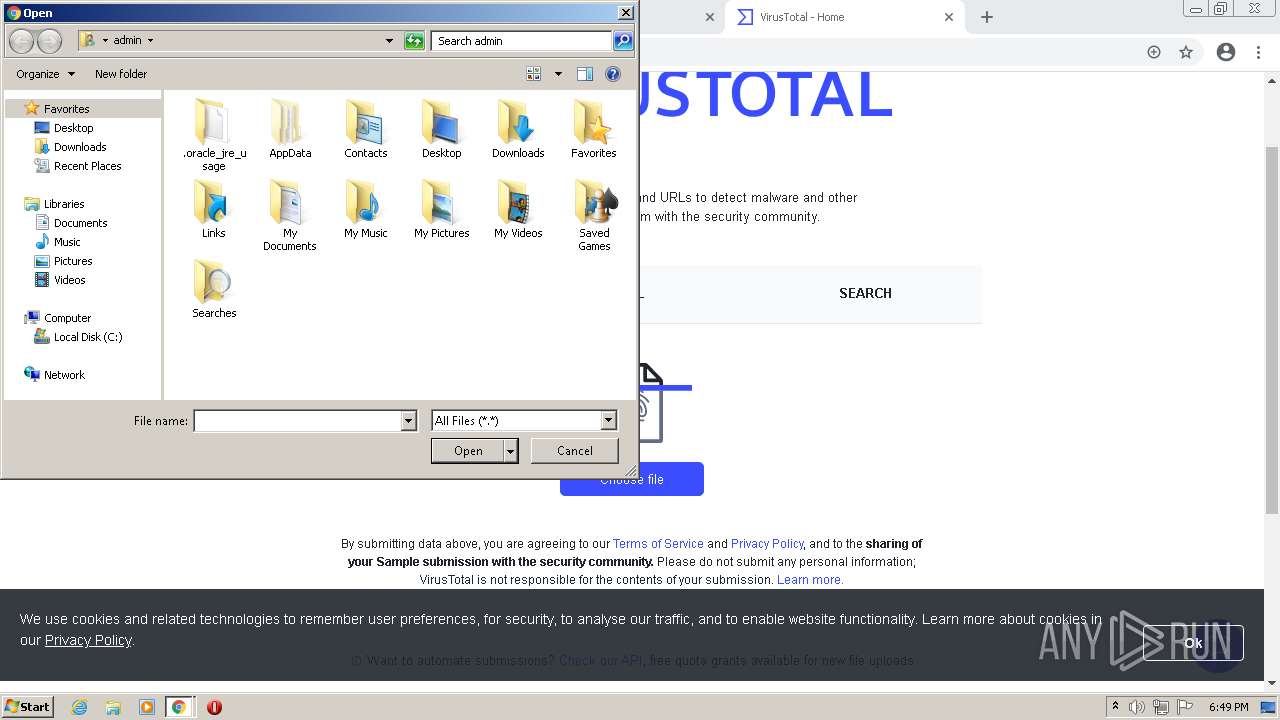The width and height of the screenshot is (1280, 720).
Task: Select the My Documents folder
Action: pyautogui.click(x=290, y=215)
